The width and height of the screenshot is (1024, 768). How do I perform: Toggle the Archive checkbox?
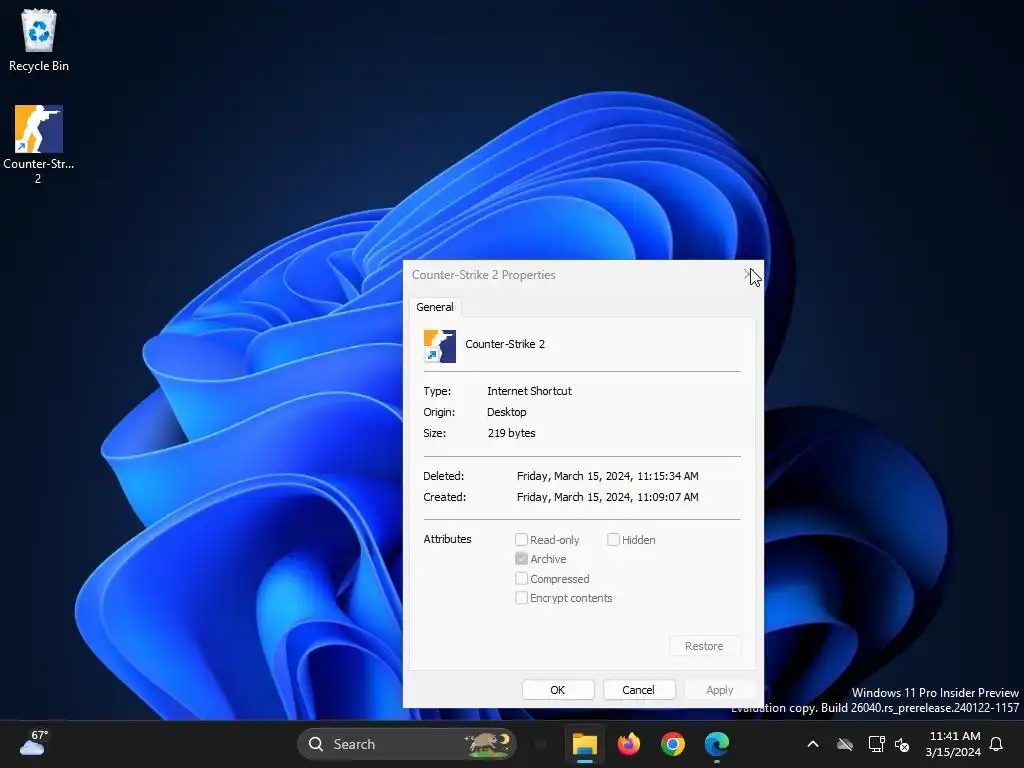(x=521, y=559)
